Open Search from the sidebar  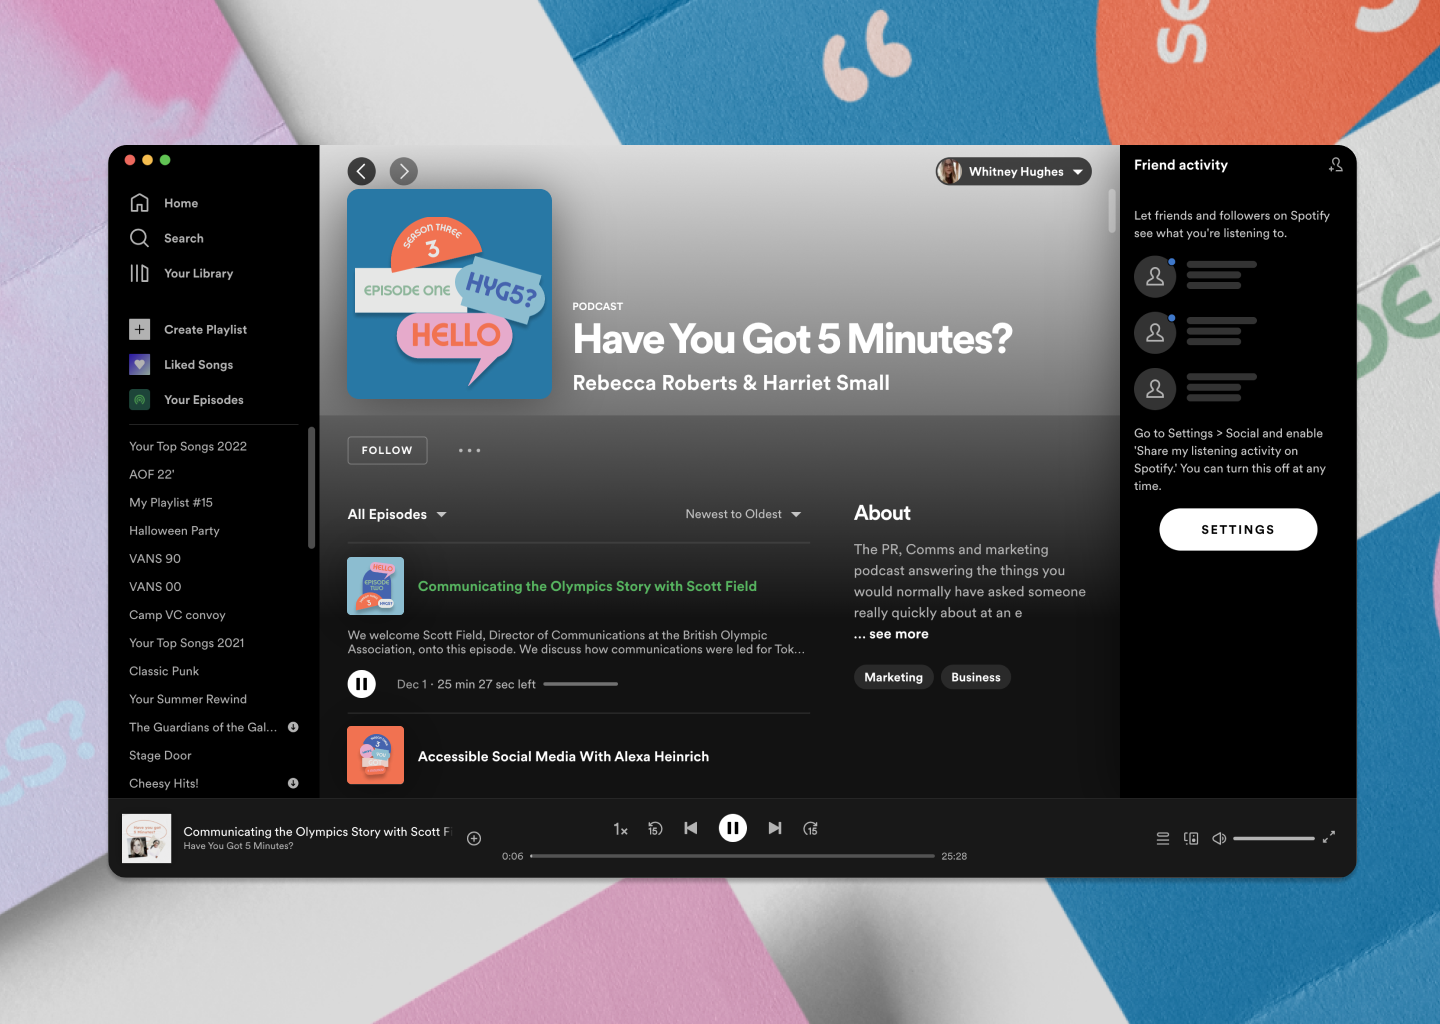[x=166, y=238]
